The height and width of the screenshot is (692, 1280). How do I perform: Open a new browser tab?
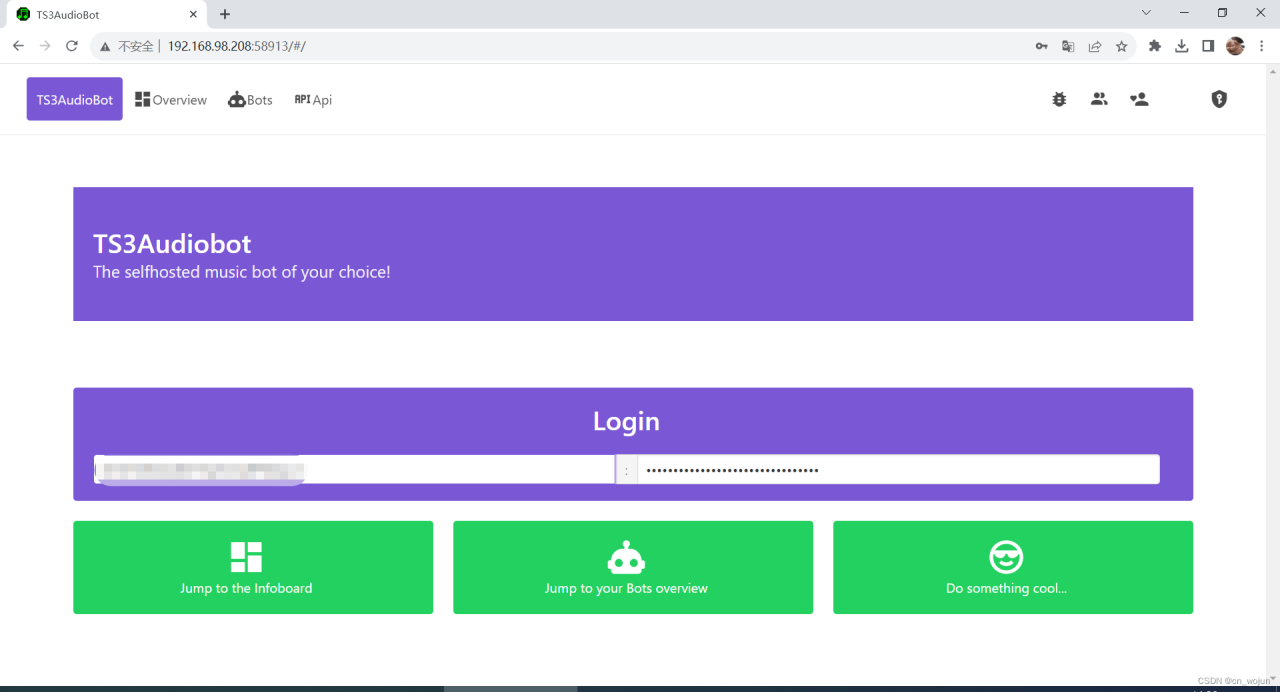click(225, 14)
